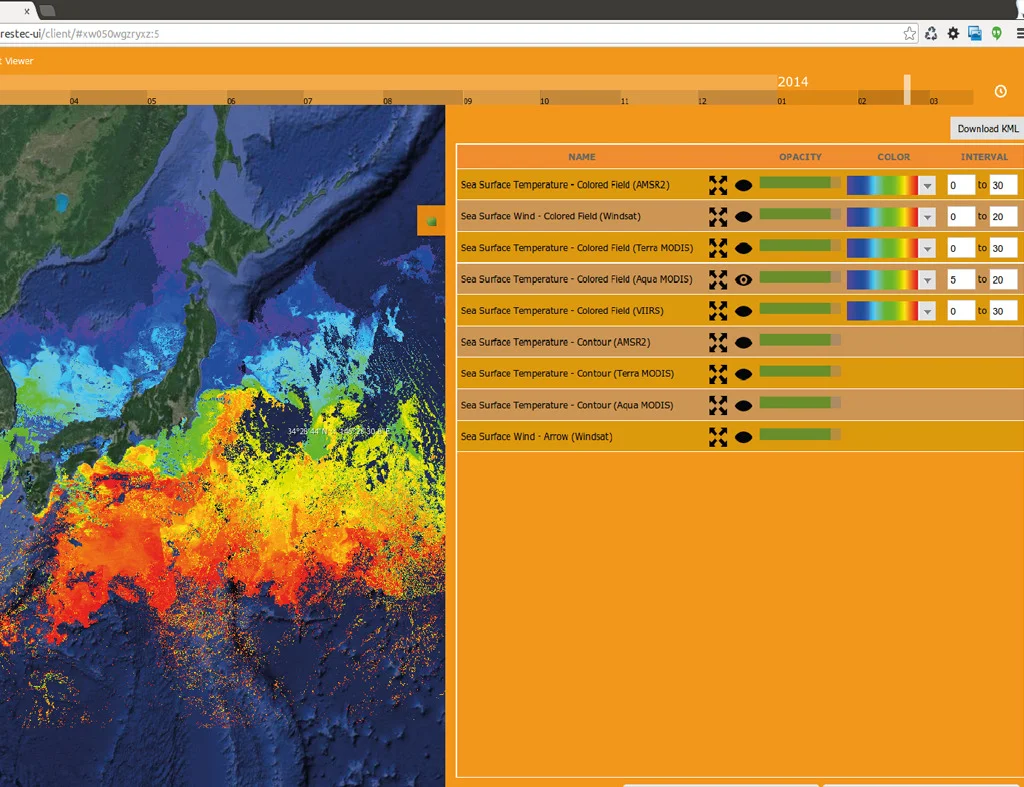Adjust opacity slider for Windsat Colored Field
Screen dimensions: 1024x787
[x=799, y=214]
